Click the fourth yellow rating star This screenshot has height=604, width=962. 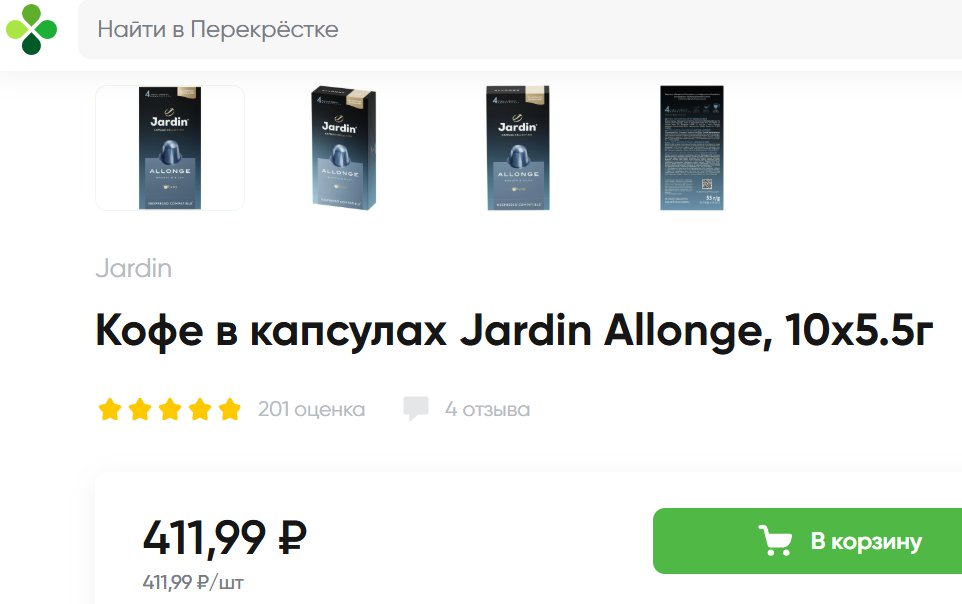click(200, 409)
